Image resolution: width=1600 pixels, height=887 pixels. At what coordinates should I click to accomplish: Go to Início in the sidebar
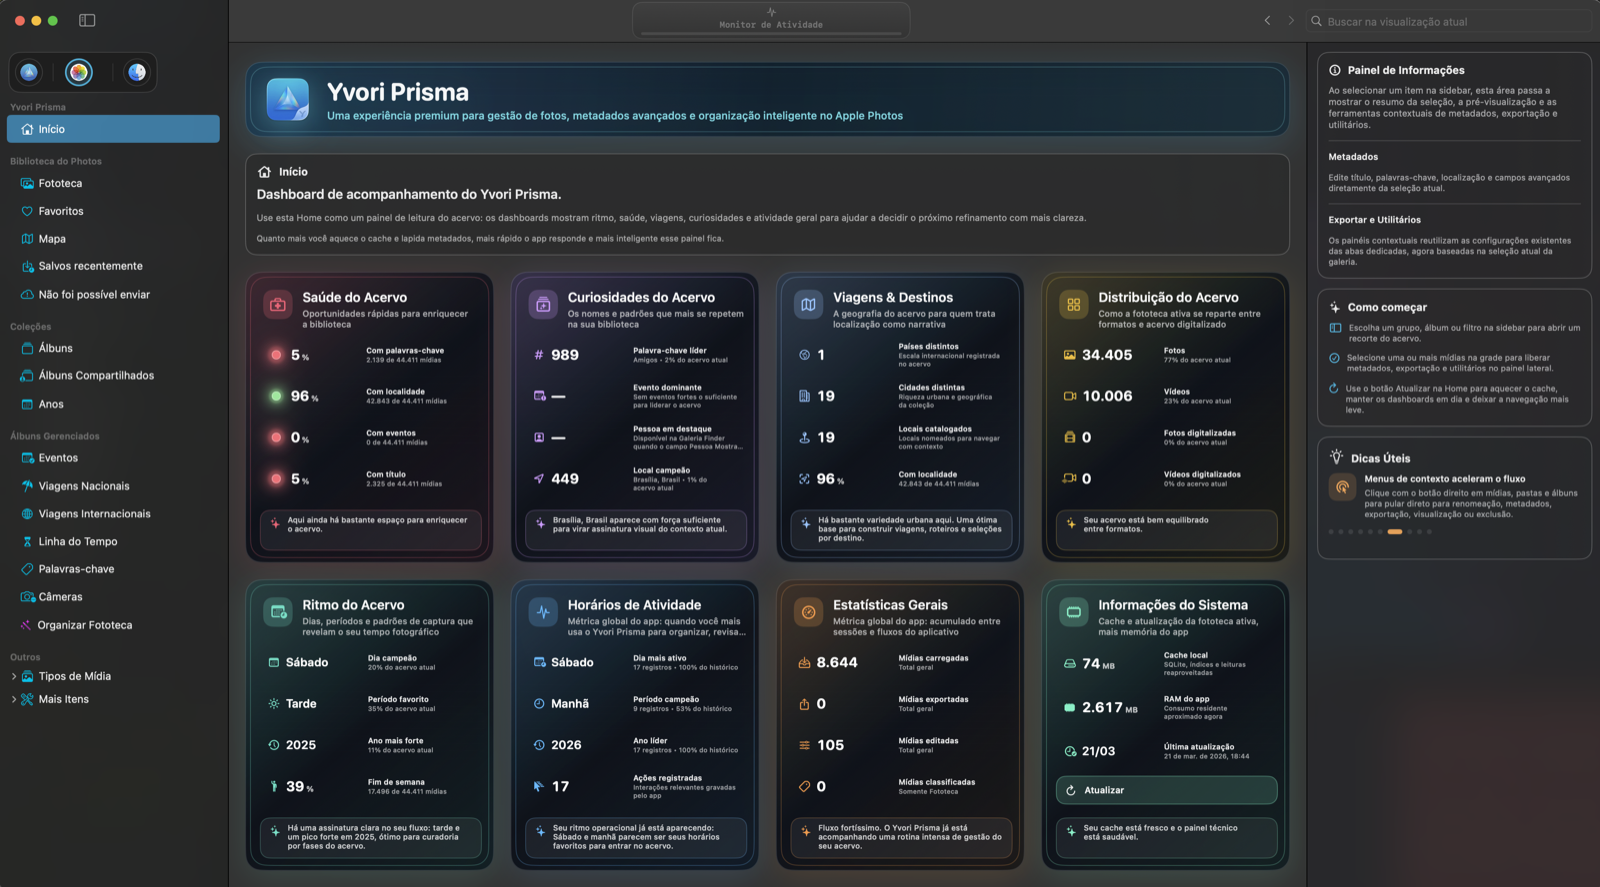click(113, 129)
